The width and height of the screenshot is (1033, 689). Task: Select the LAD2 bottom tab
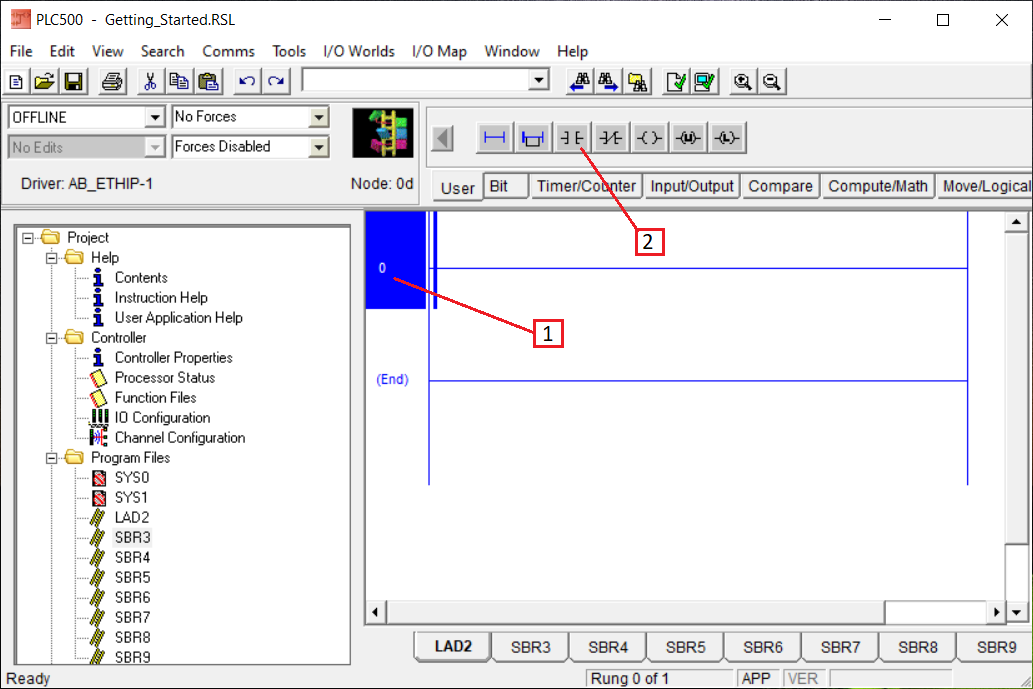453,646
